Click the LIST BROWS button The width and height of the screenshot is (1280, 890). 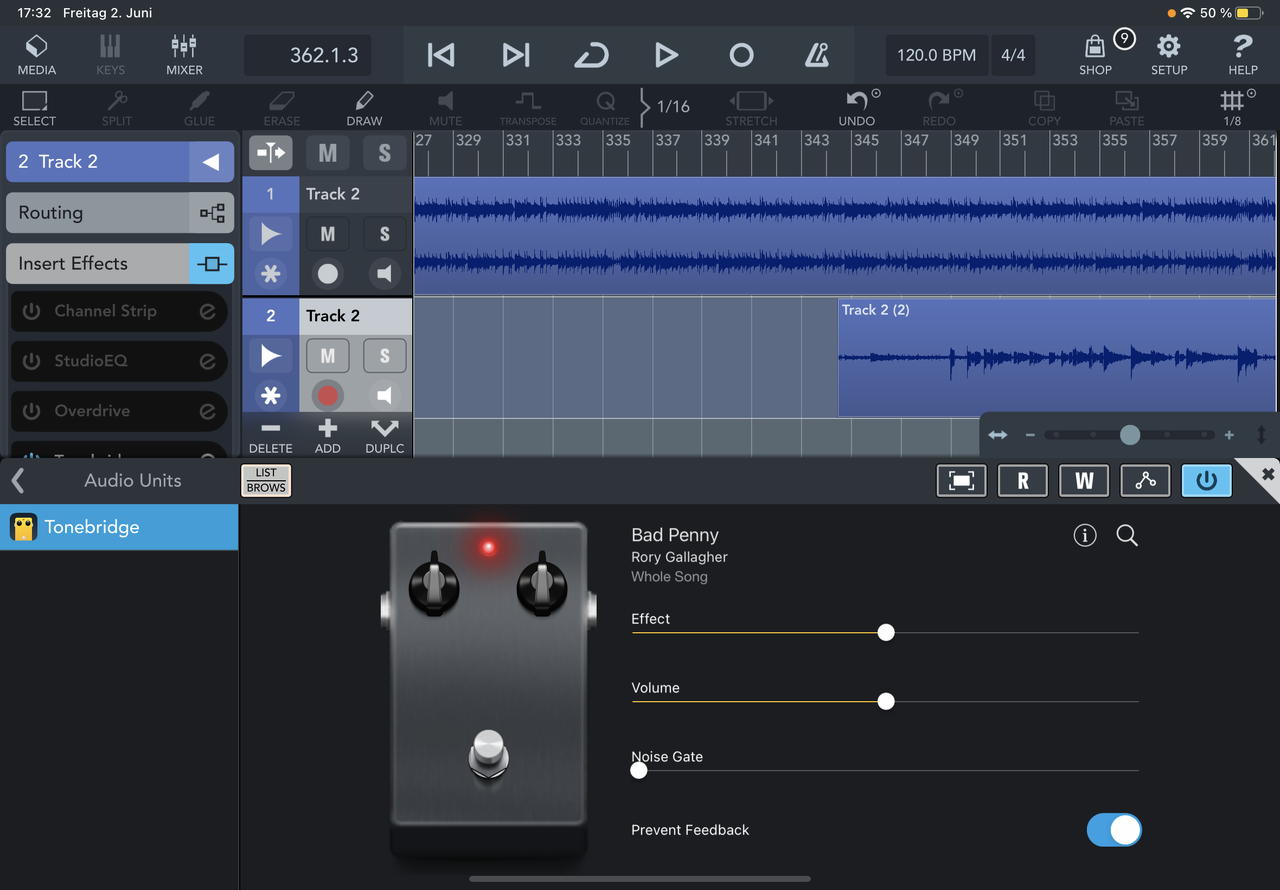266,481
